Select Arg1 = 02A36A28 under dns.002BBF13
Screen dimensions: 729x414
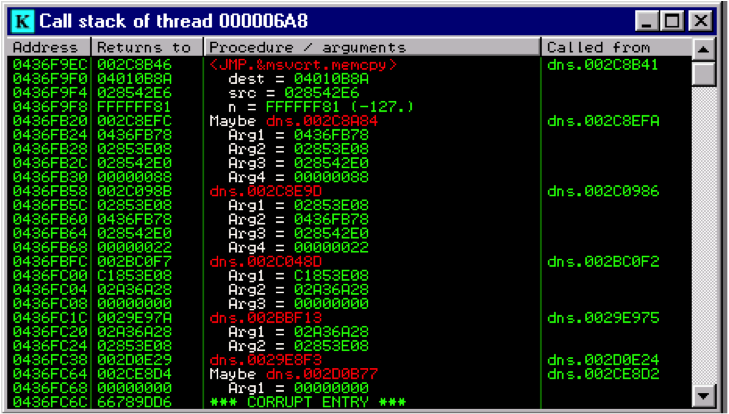pos(298,332)
